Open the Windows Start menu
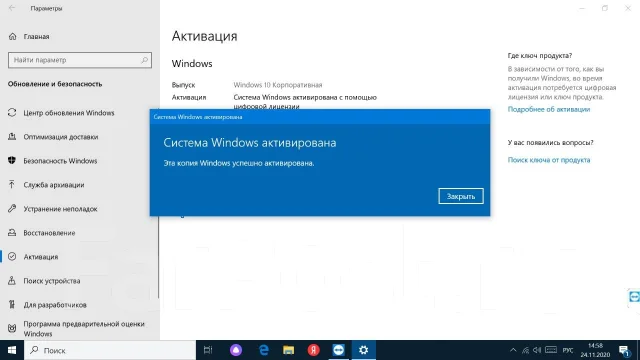Screen dimensions: 640x360 pyautogui.click(x=12, y=350)
